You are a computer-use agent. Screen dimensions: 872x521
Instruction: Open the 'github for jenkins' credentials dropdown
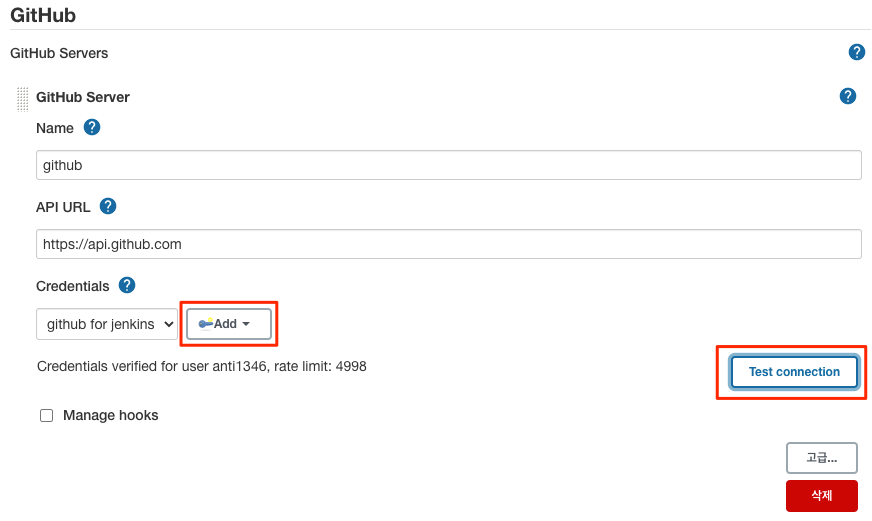(107, 324)
